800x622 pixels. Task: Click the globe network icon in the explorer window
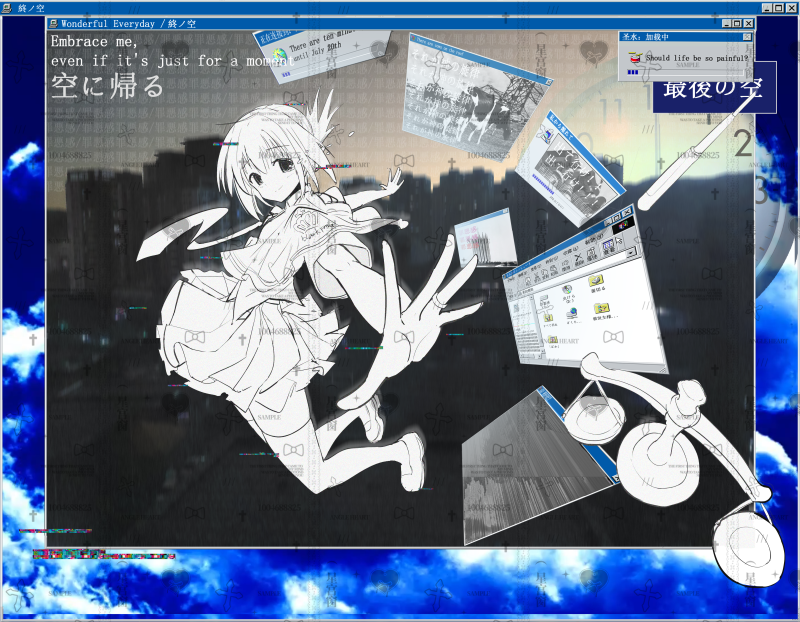pyautogui.click(x=573, y=311)
